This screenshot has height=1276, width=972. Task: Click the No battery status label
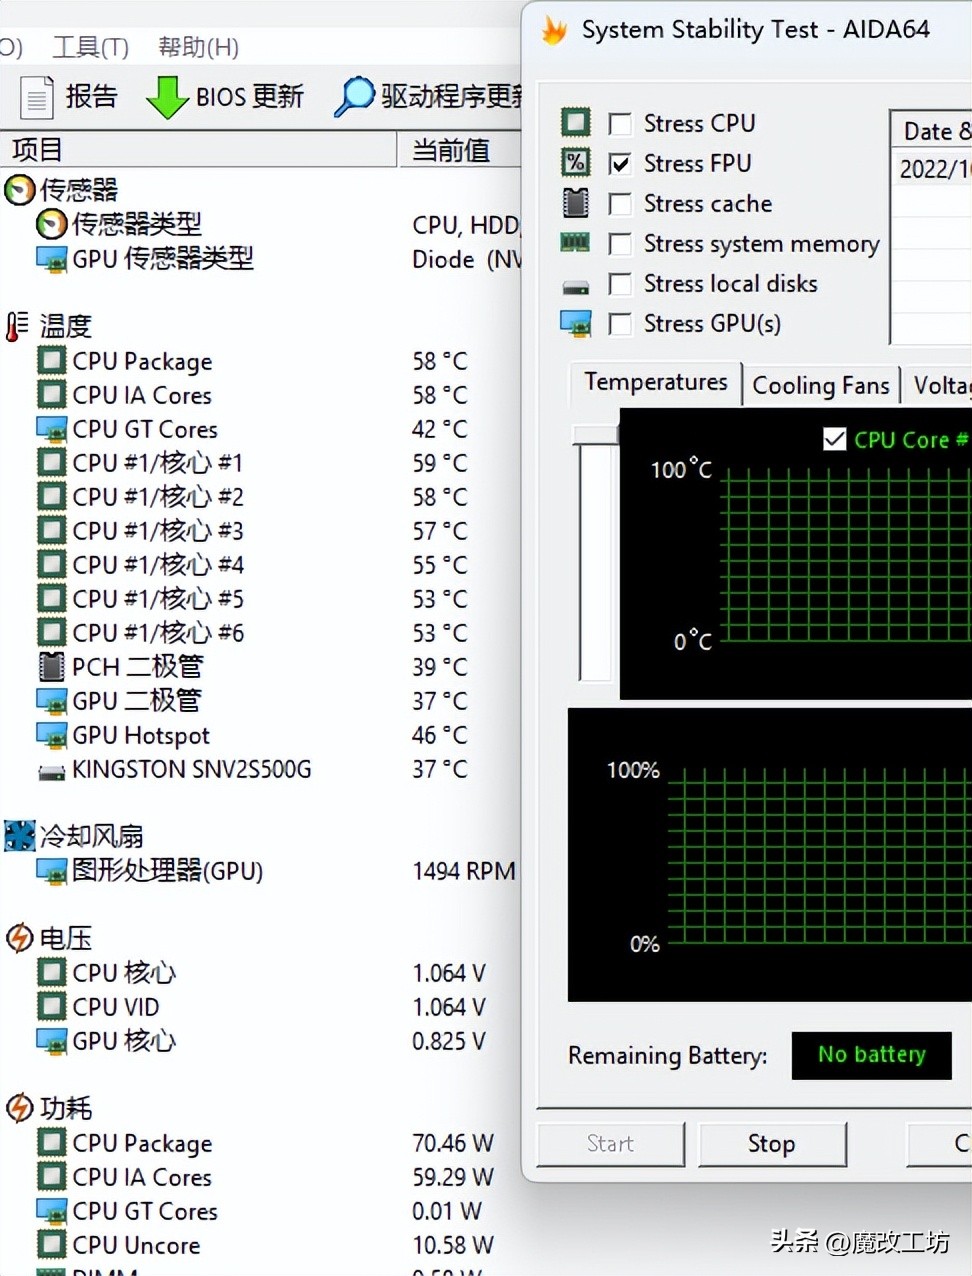click(871, 1055)
